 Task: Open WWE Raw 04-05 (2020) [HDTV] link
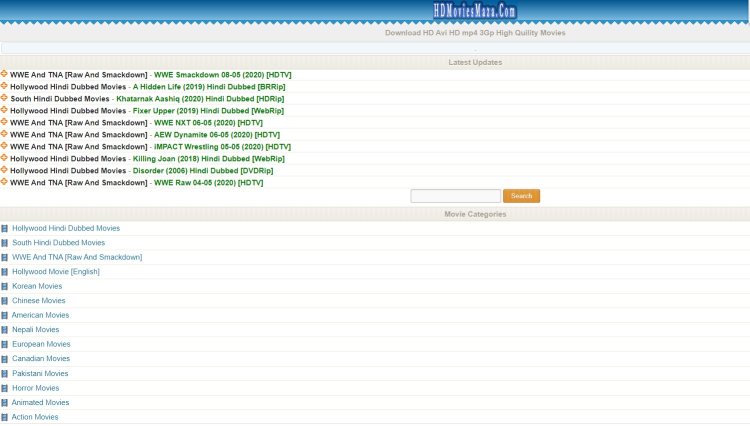(x=209, y=183)
